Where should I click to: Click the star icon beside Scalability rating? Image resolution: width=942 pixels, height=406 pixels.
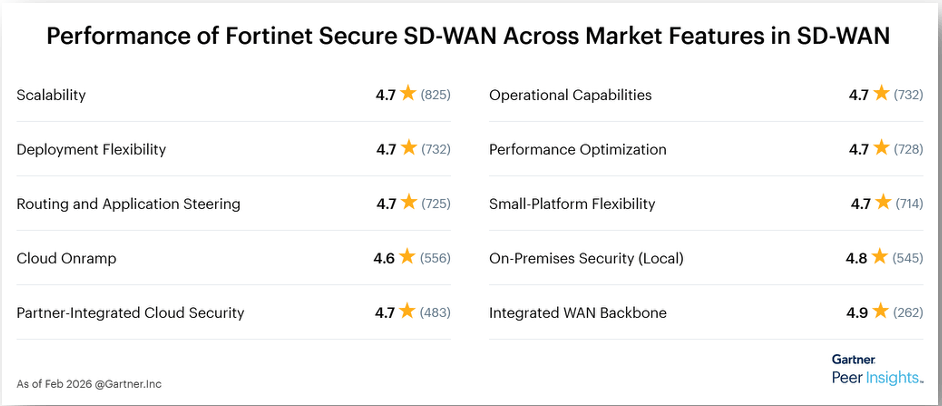[x=408, y=94]
